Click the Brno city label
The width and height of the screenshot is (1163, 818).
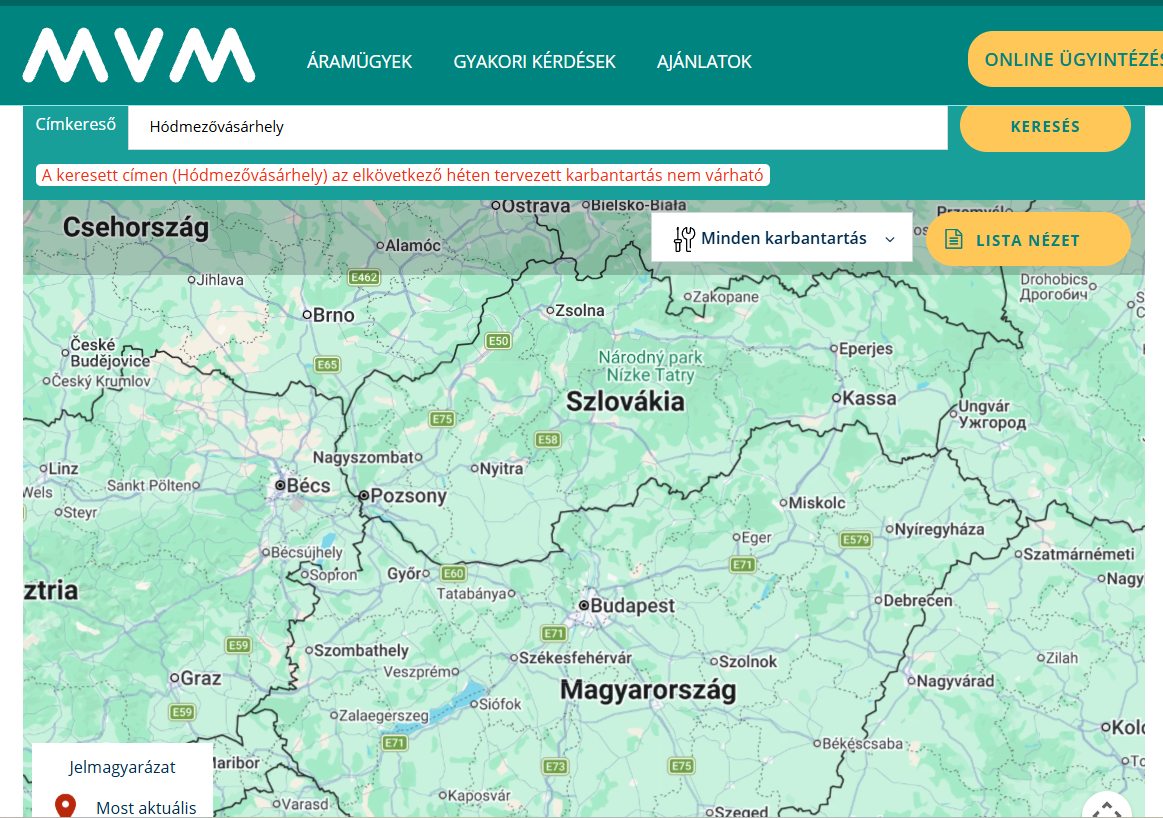point(333,315)
